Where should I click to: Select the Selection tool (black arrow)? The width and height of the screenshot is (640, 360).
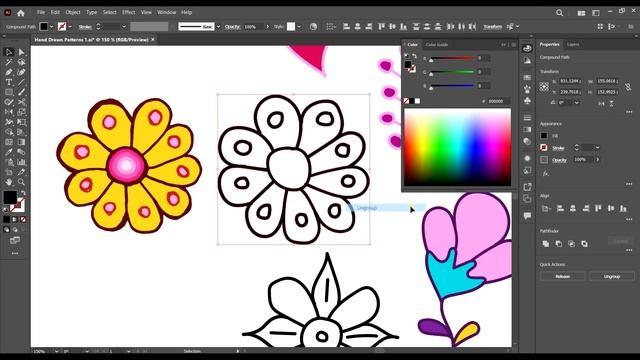point(9,52)
